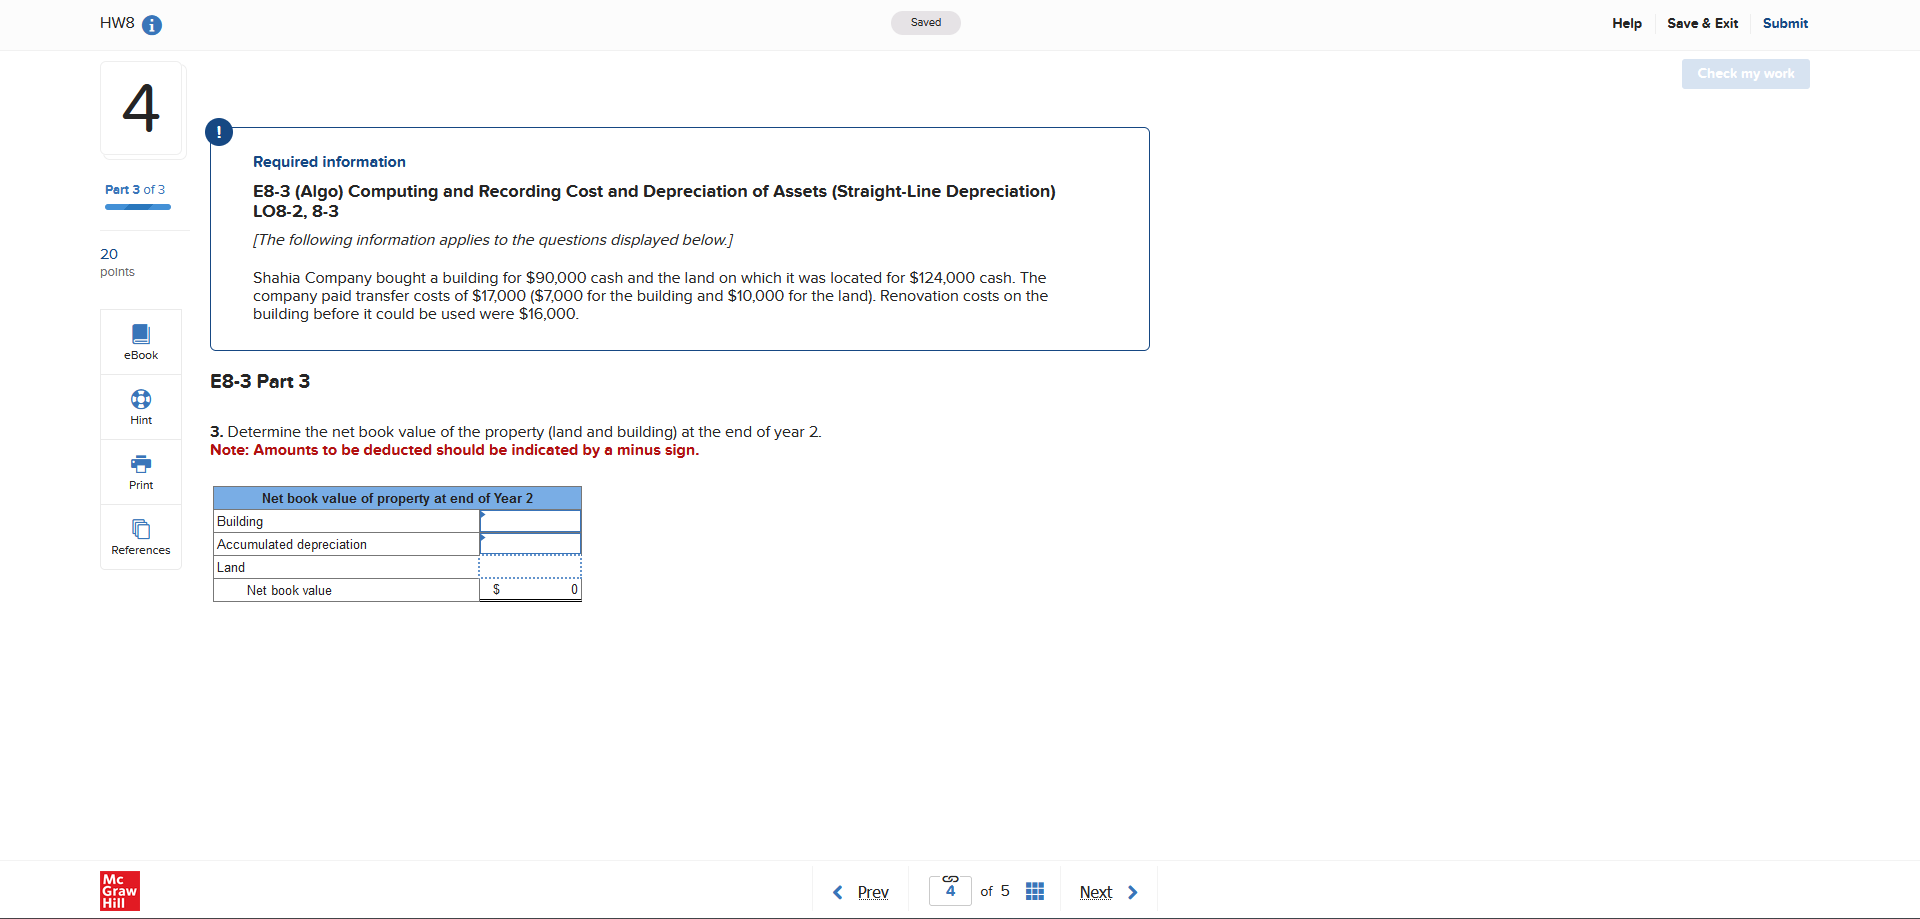
Task: Open the question map grid icon
Action: tap(1035, 890)
